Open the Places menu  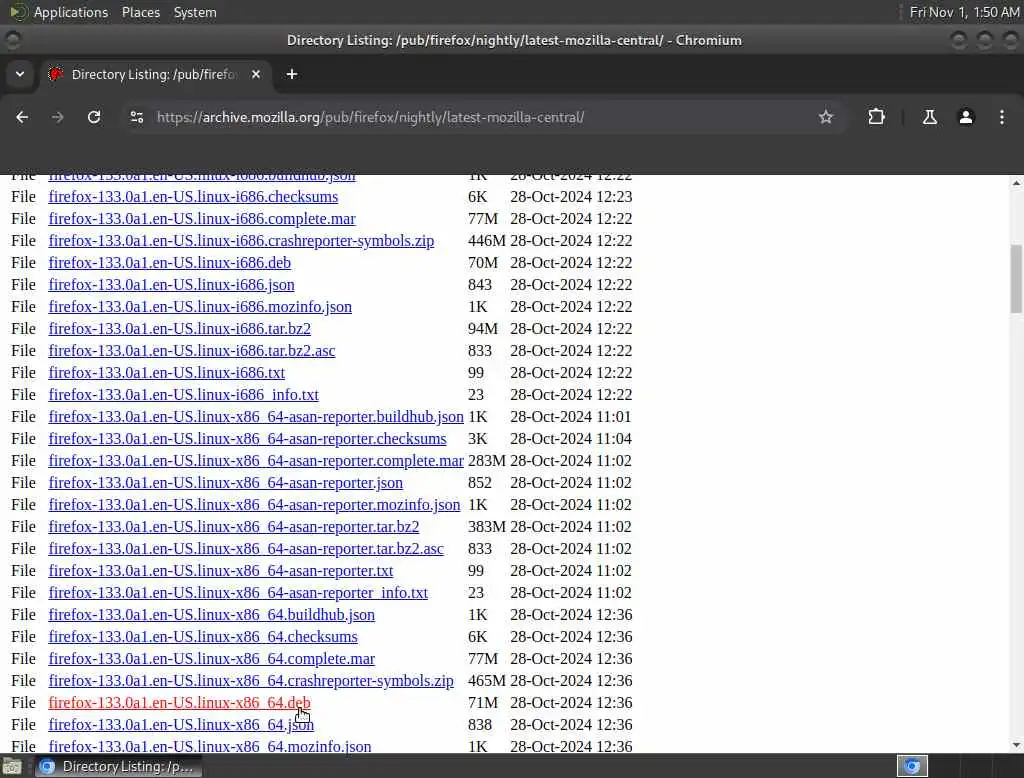141,12
